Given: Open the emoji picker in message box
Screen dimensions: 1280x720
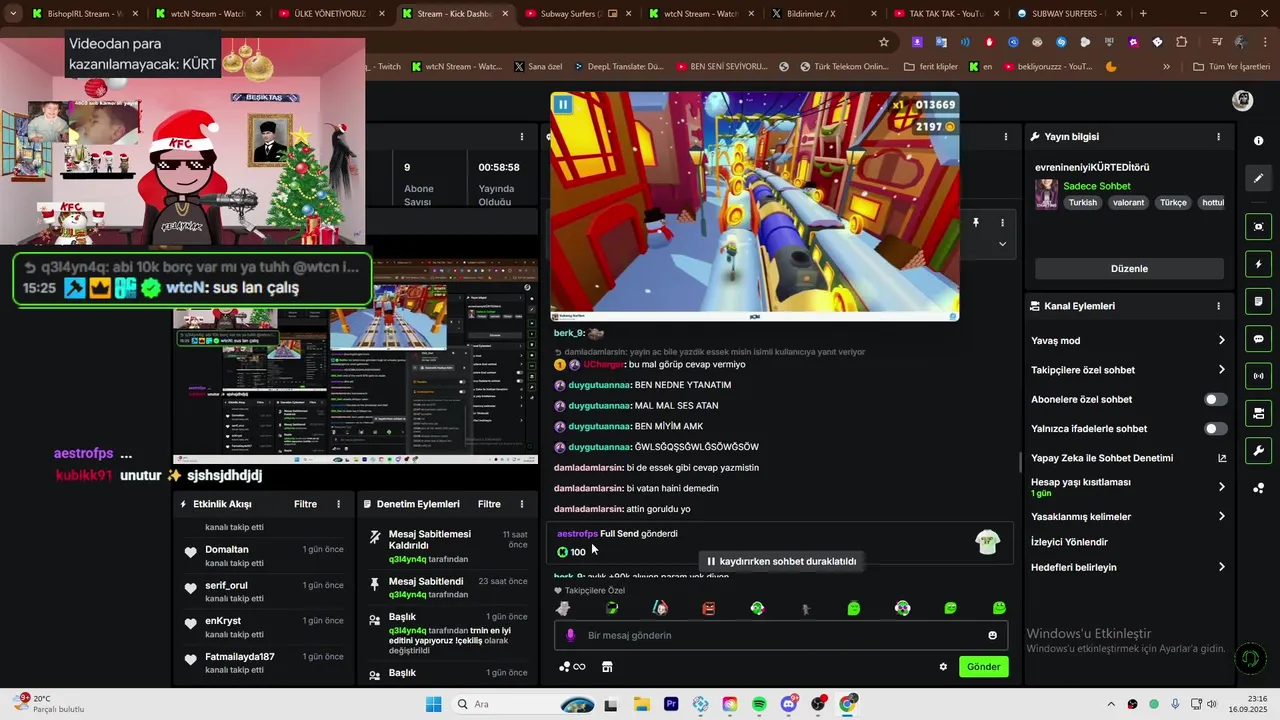Looking at the screenshot, I should (x=992, y=635).
